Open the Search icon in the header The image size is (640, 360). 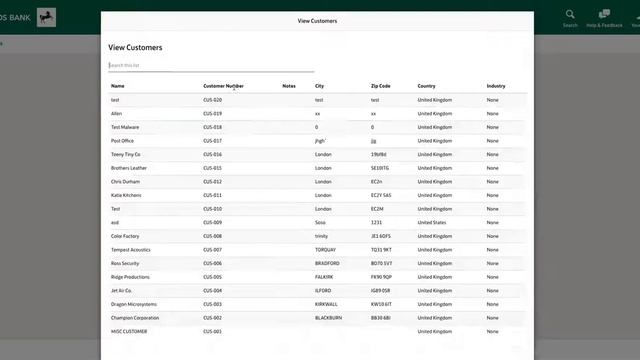(x=570, y=18)
